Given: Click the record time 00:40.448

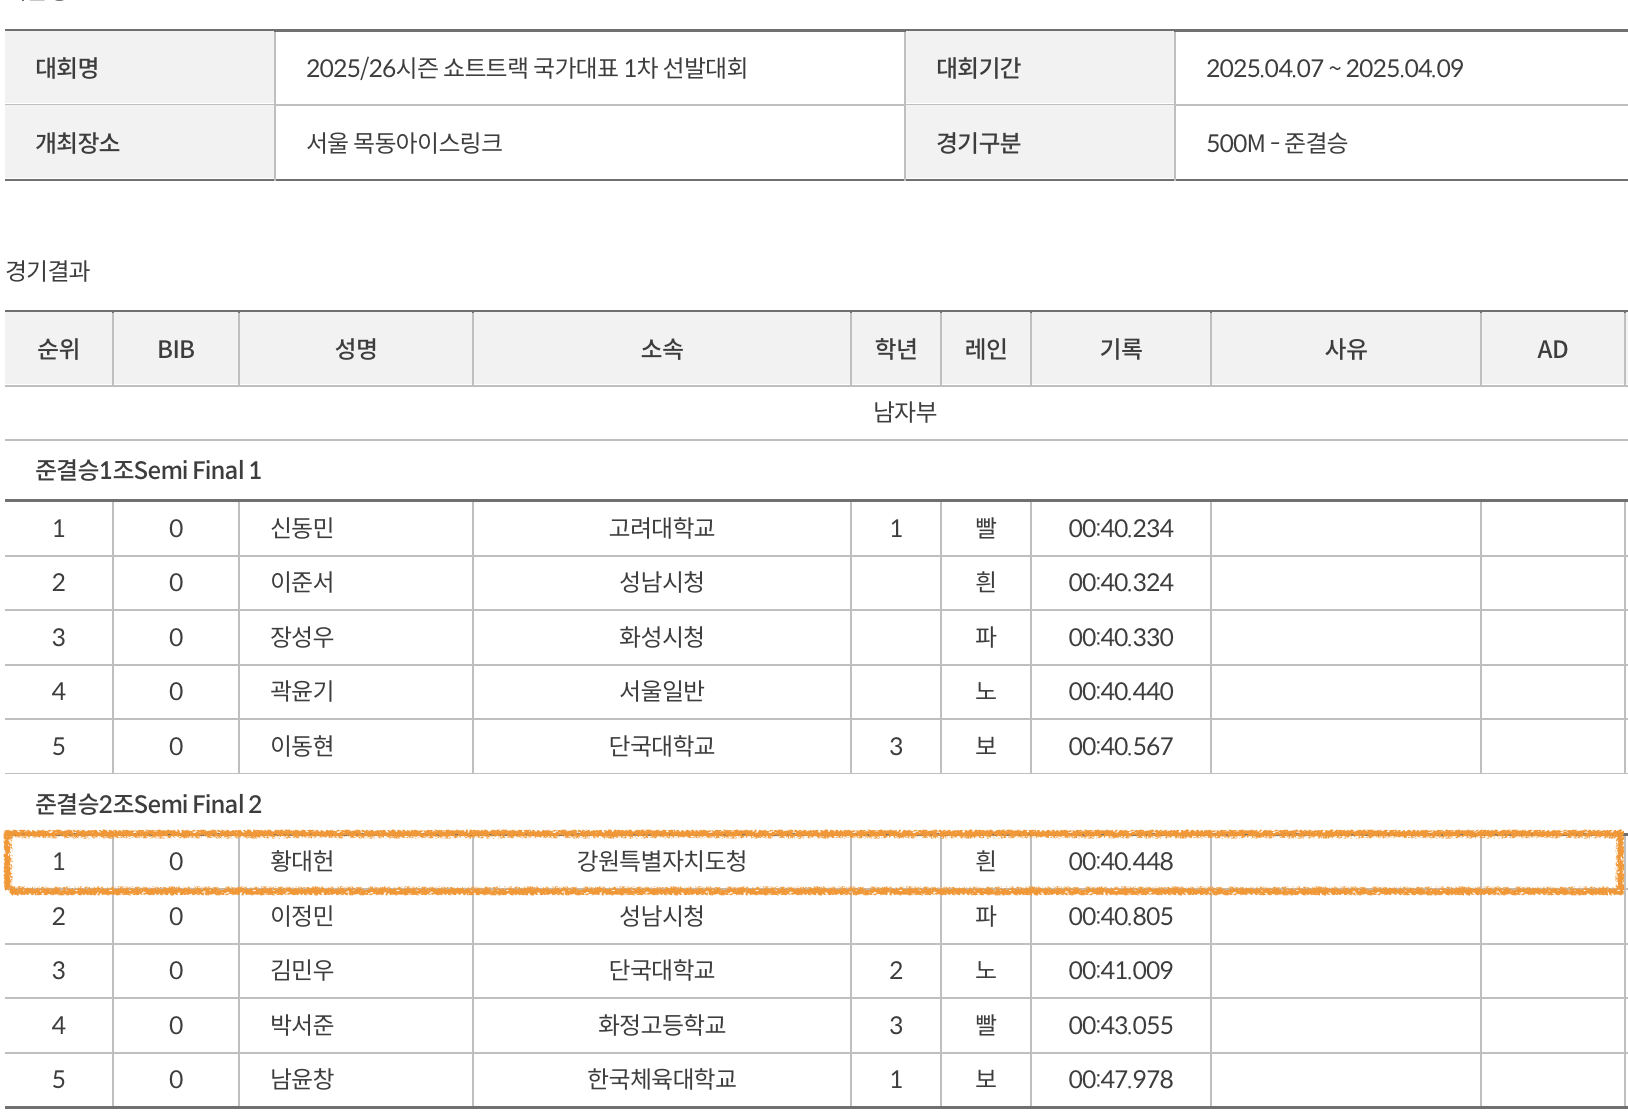Looking at the screenshot, I should [1120, 861].
